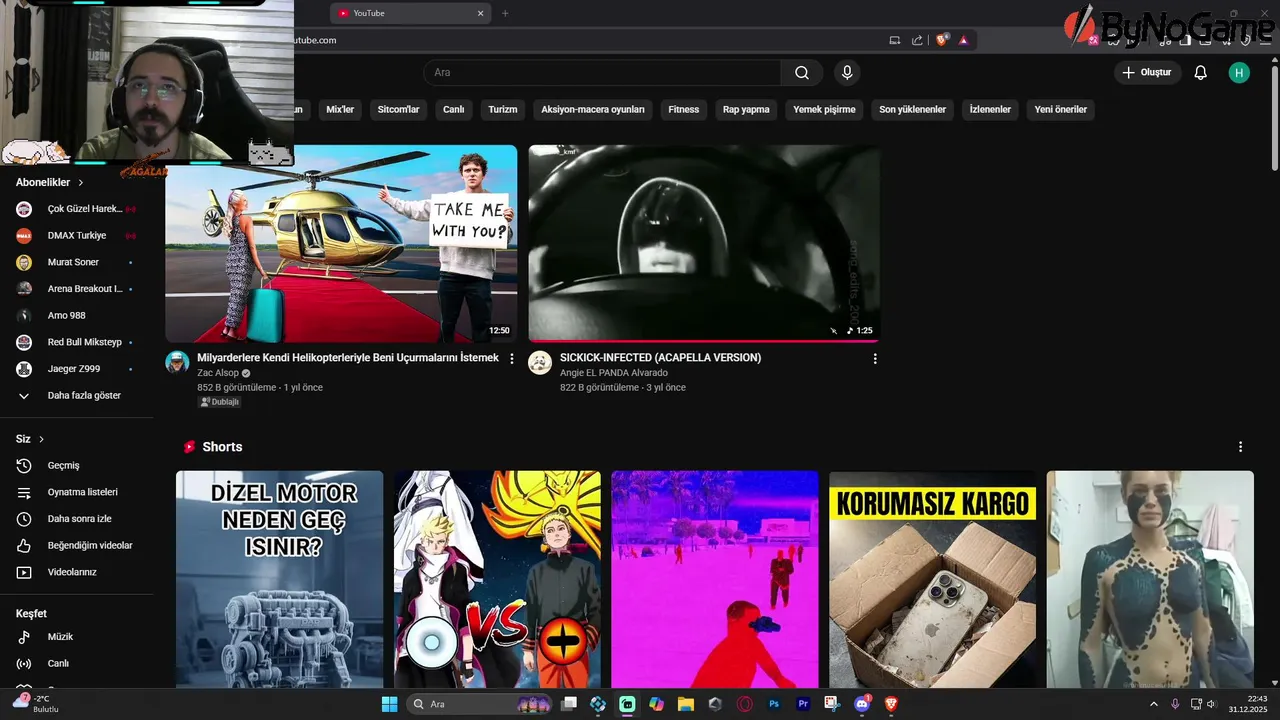Click the share page icon in address bar
The image size is (1280, 720).
[918, 40]
